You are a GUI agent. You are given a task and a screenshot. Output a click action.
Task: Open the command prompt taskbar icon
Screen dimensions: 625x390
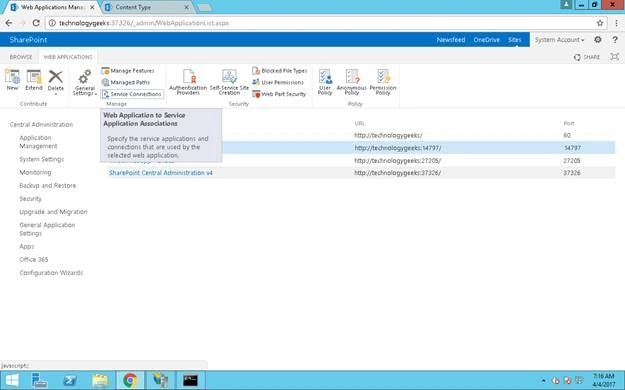coord(191,380)
